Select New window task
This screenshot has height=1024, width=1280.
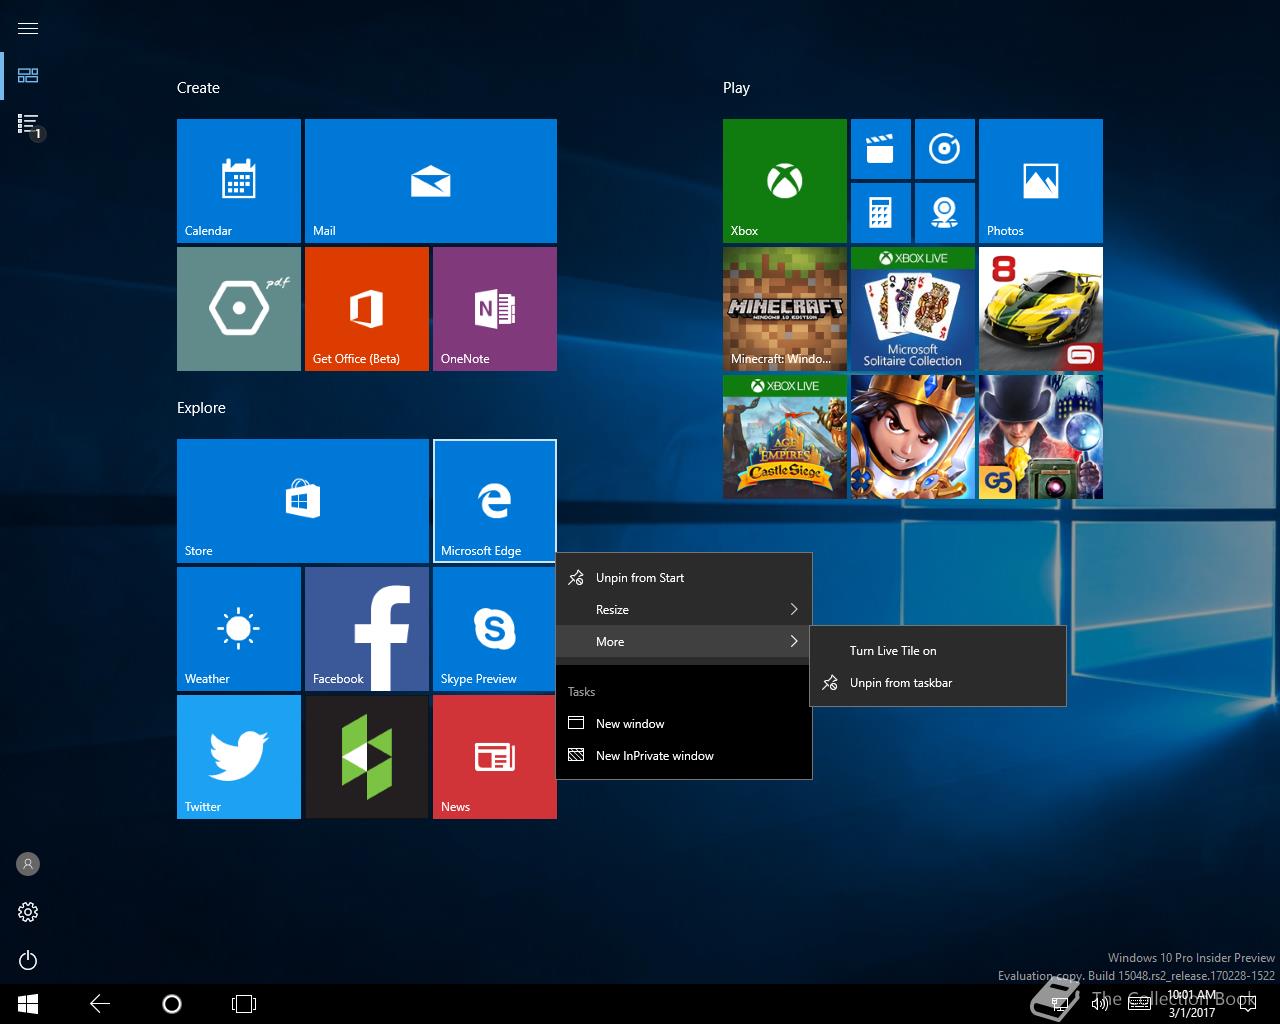(x=684, y=724)
